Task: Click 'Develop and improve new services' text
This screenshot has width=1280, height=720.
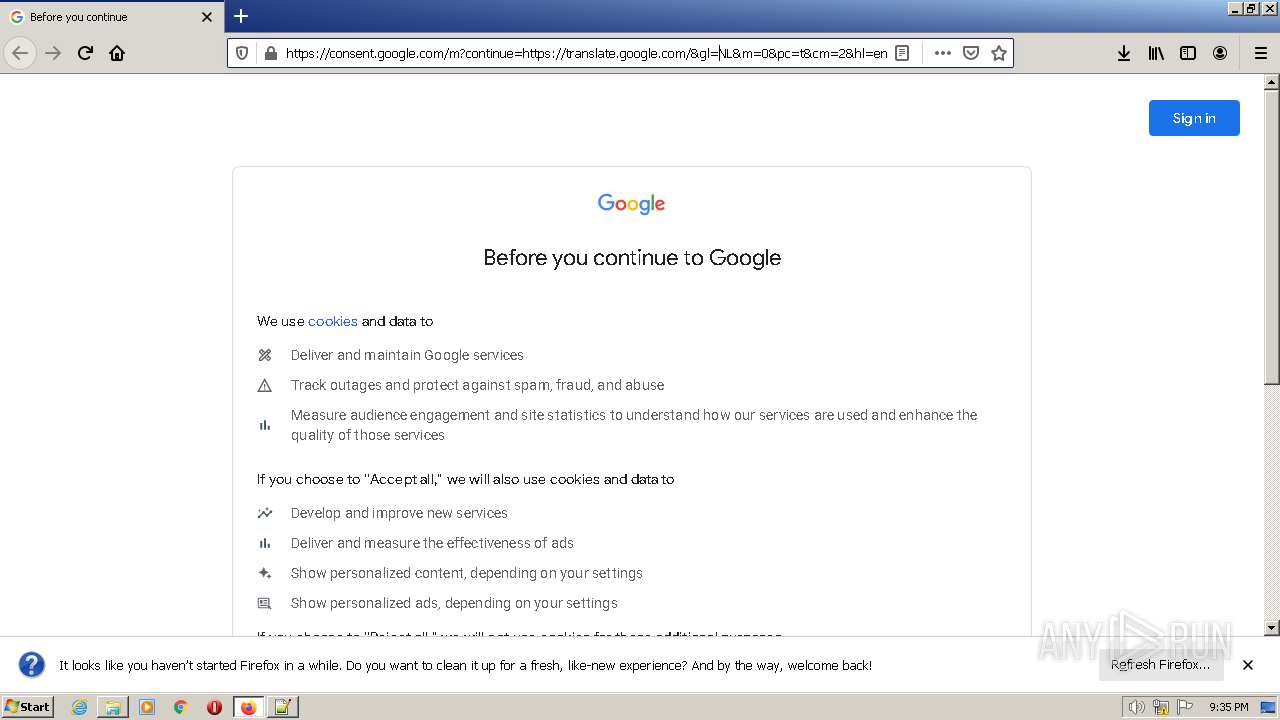Action: [x=399, y=513]
